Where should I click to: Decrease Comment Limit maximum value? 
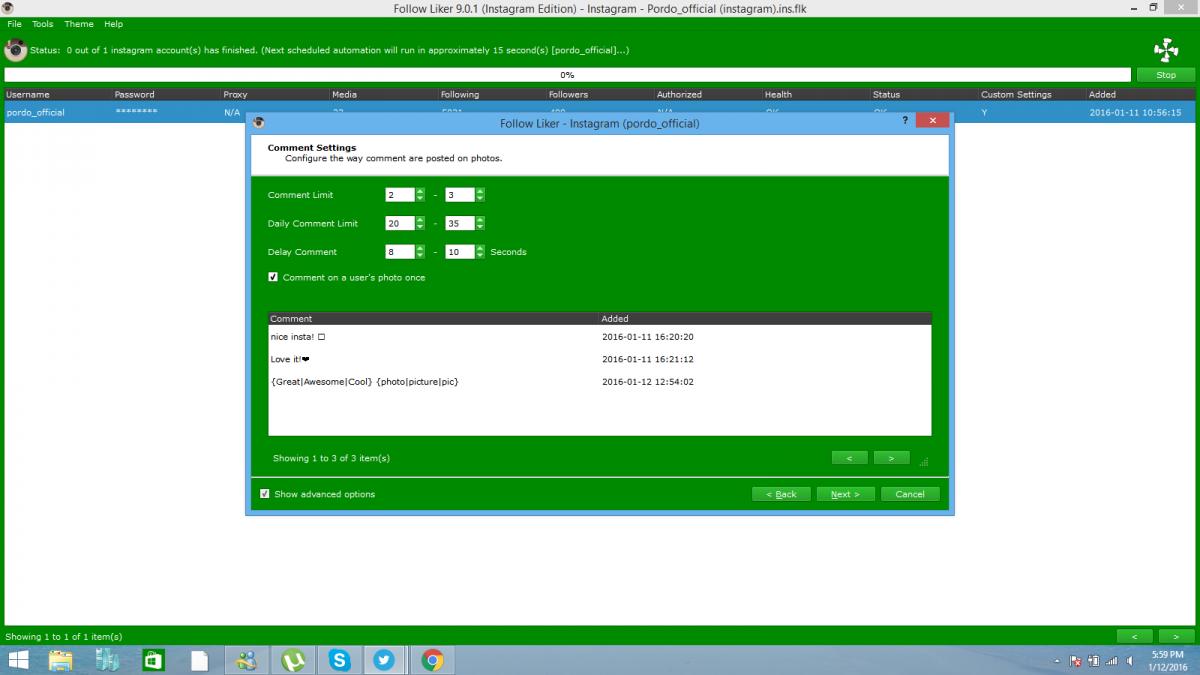(480, 198)
